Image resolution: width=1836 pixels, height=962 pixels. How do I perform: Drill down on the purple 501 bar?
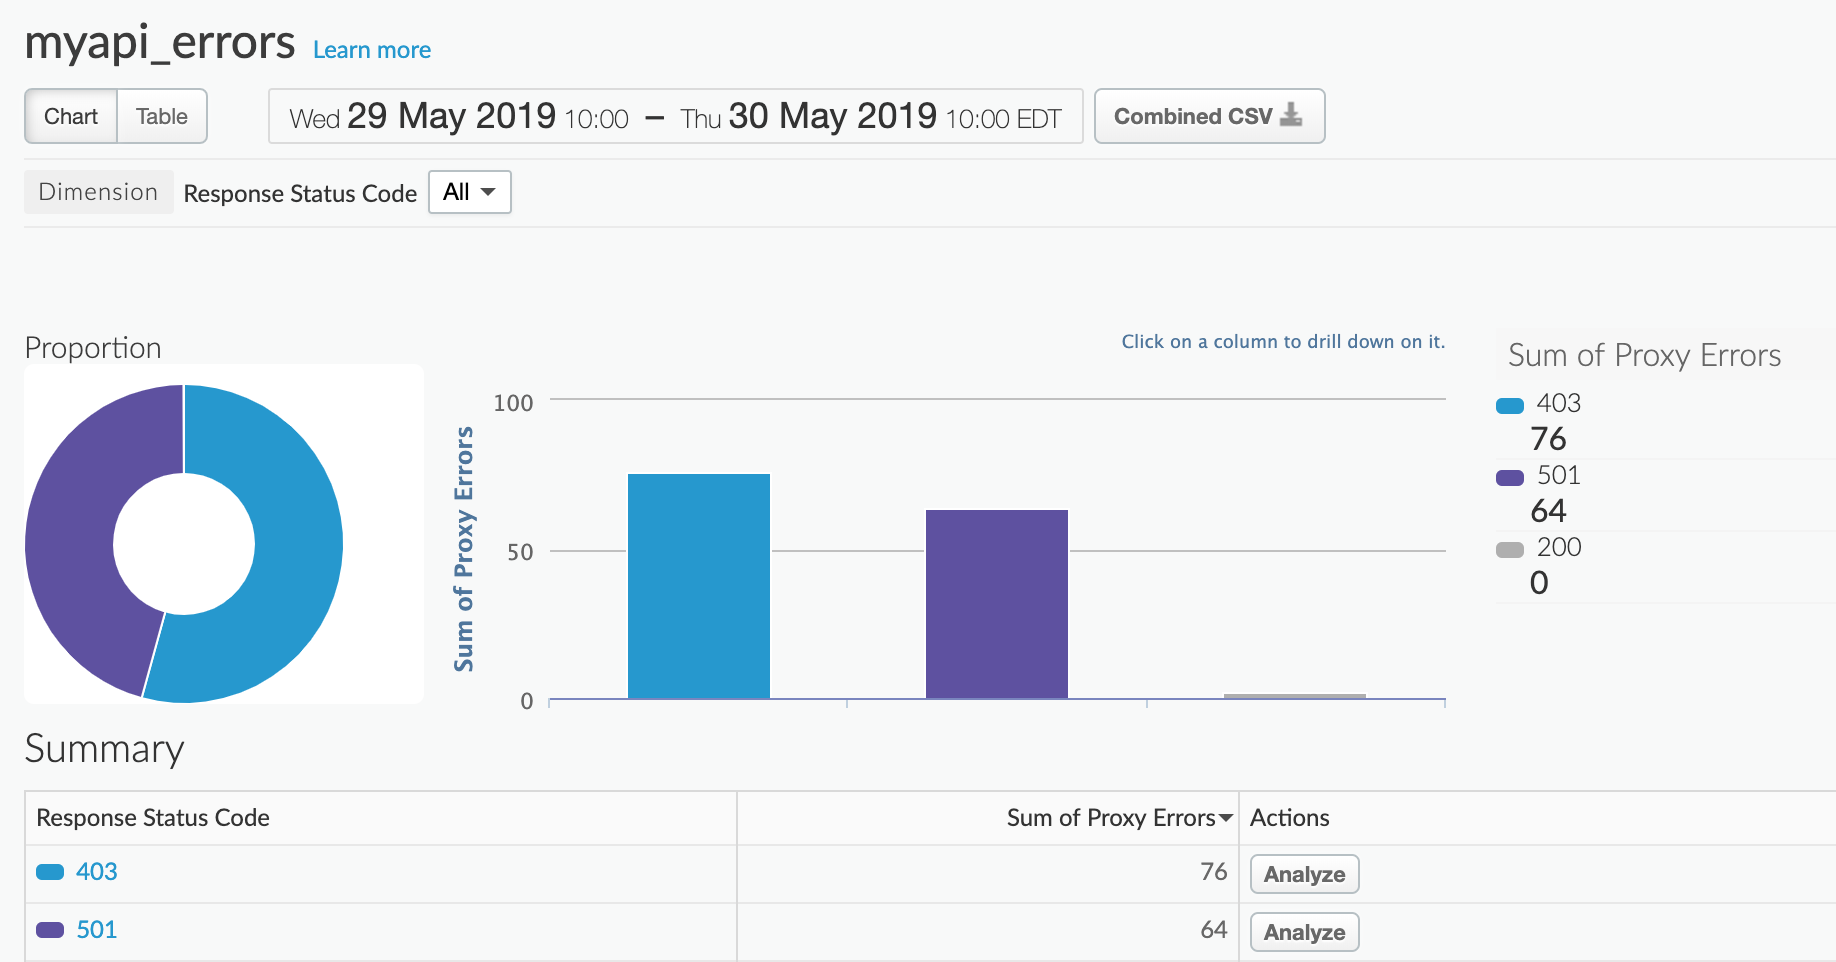[996, 604]
